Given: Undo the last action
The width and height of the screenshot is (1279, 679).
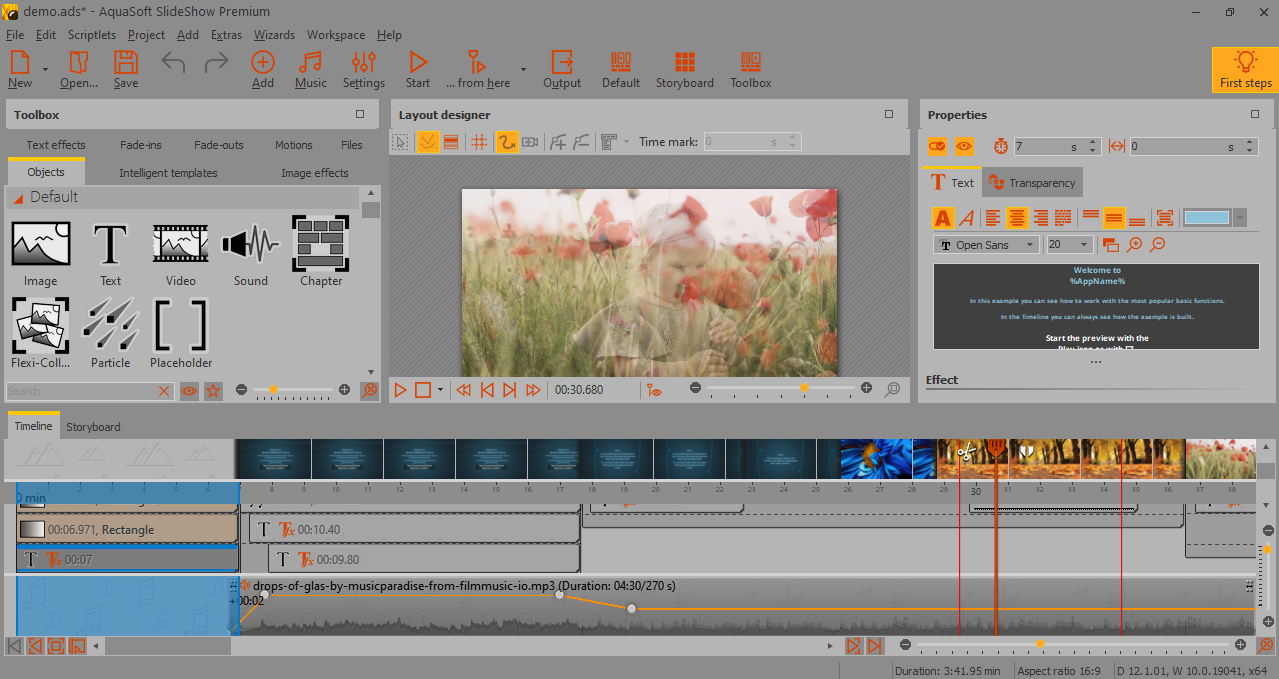Looking at the screenshot, I should coord(173,63).
